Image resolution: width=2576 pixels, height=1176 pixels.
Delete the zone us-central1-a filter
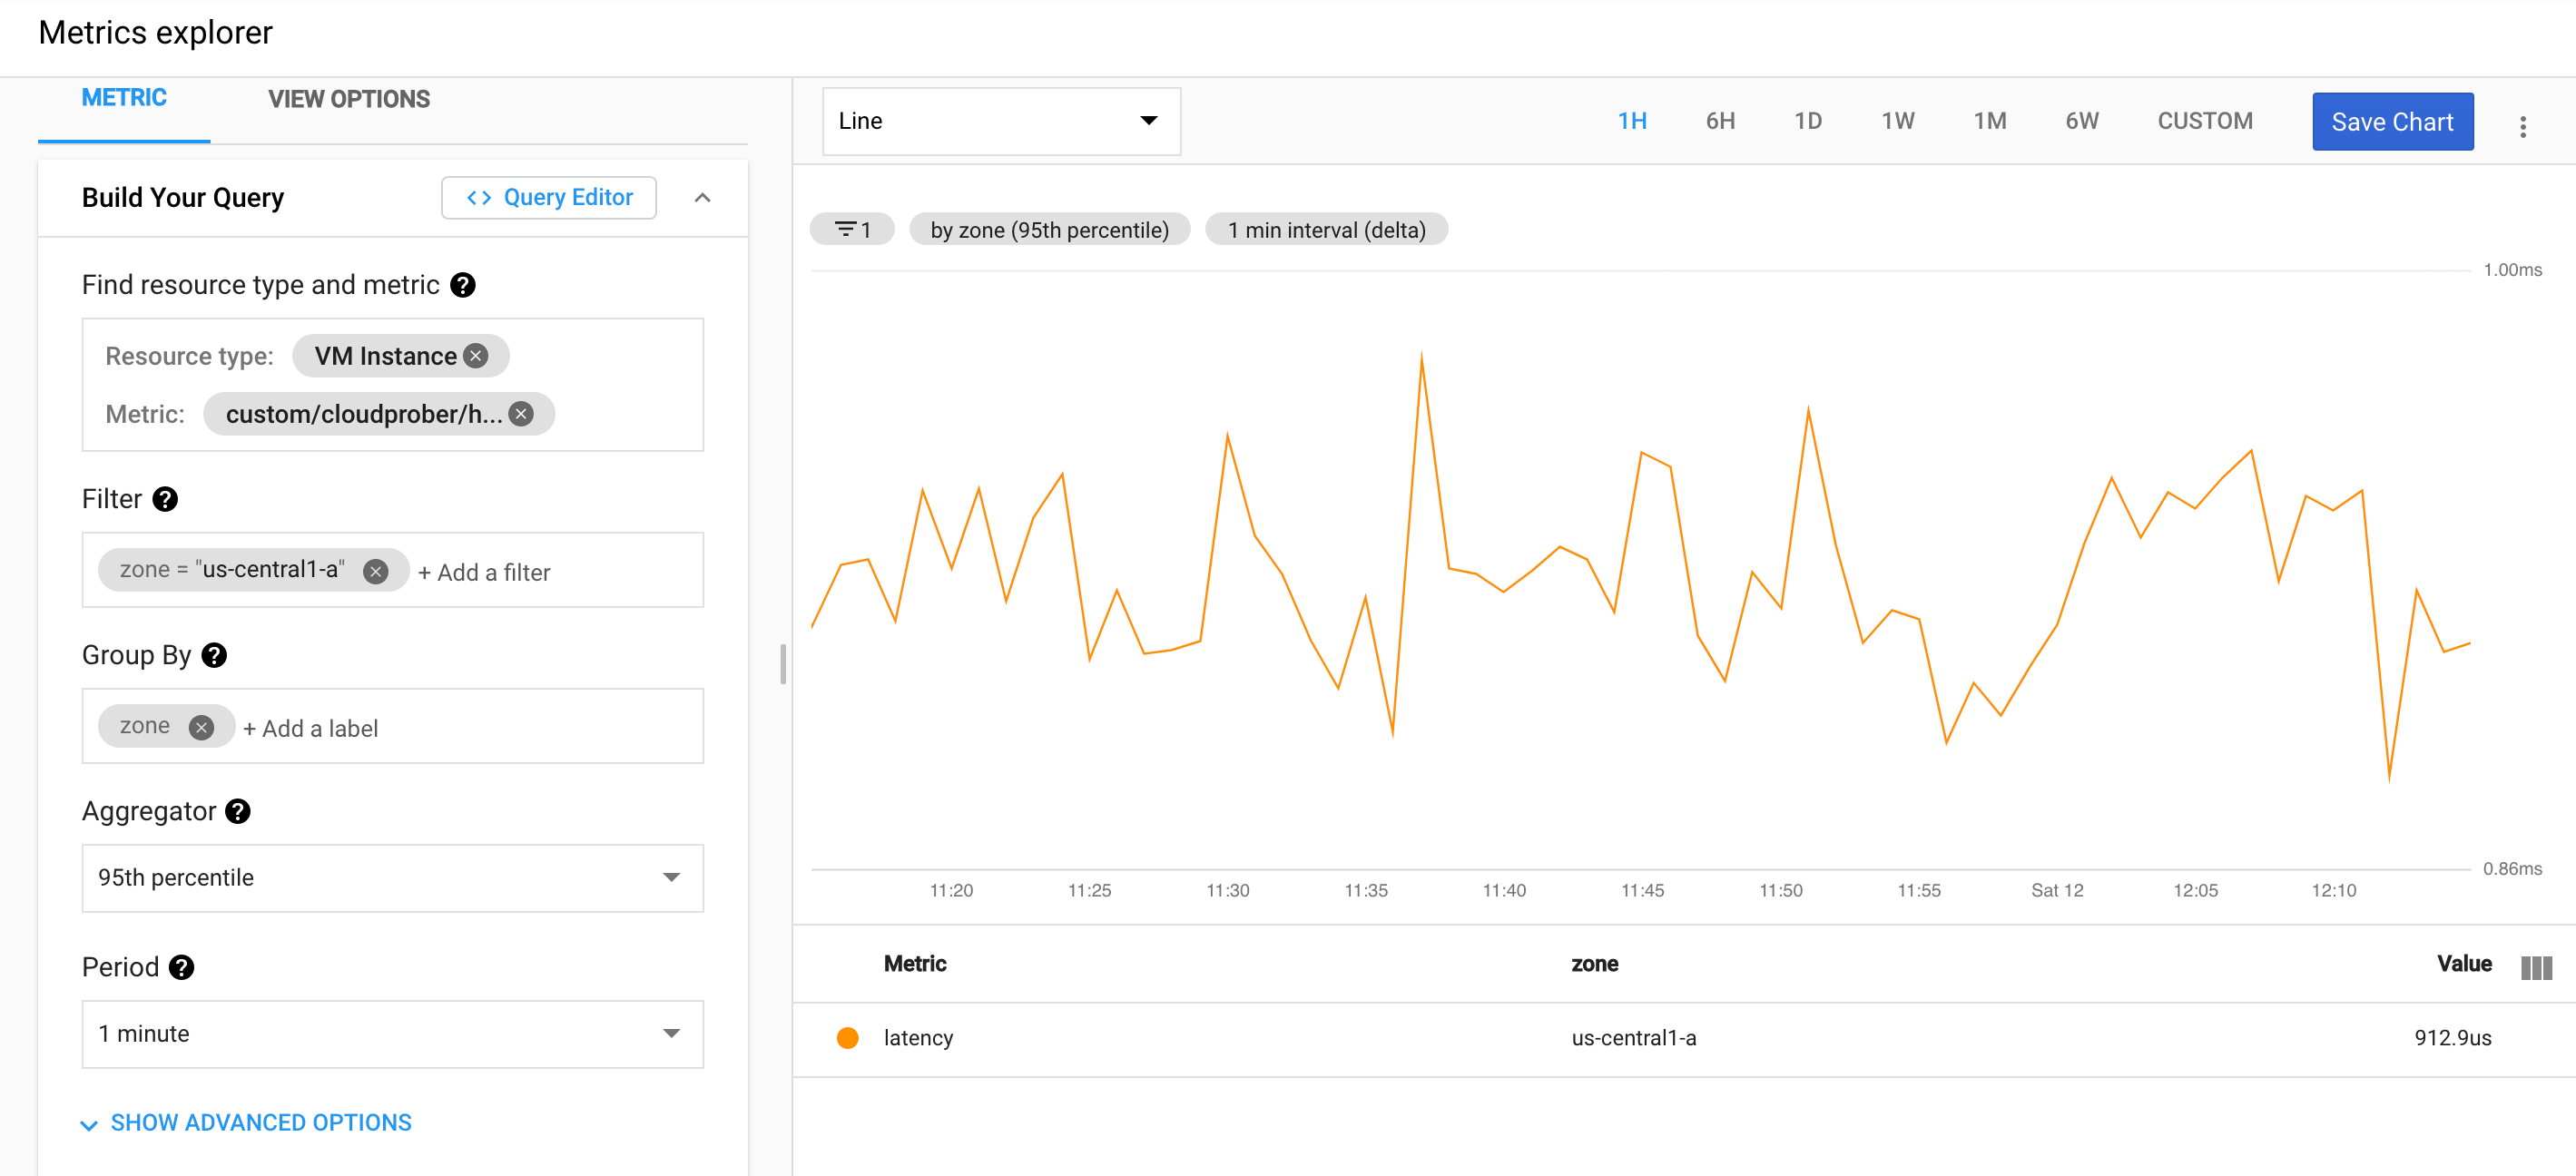(376, 571)
